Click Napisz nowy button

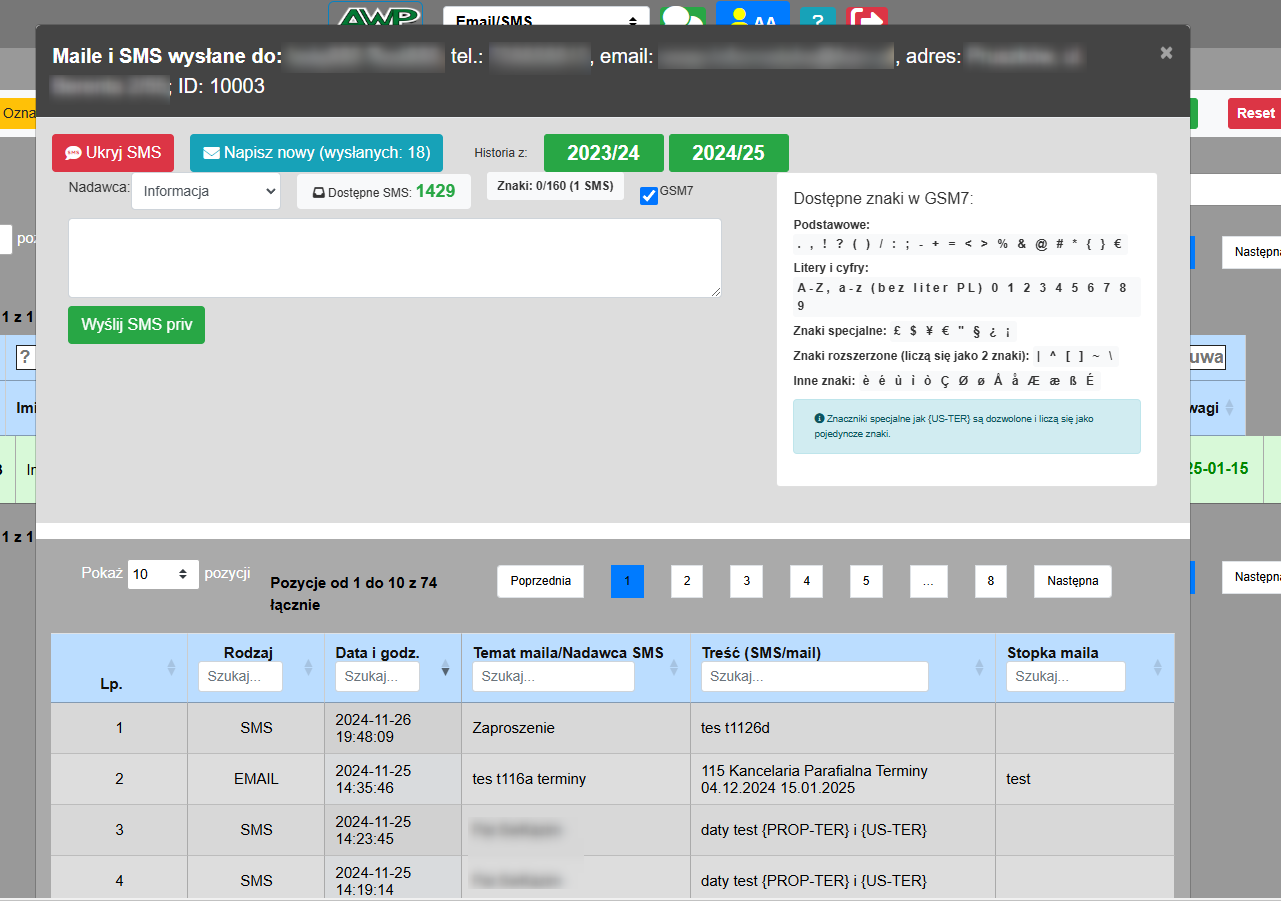click(316, 153)
